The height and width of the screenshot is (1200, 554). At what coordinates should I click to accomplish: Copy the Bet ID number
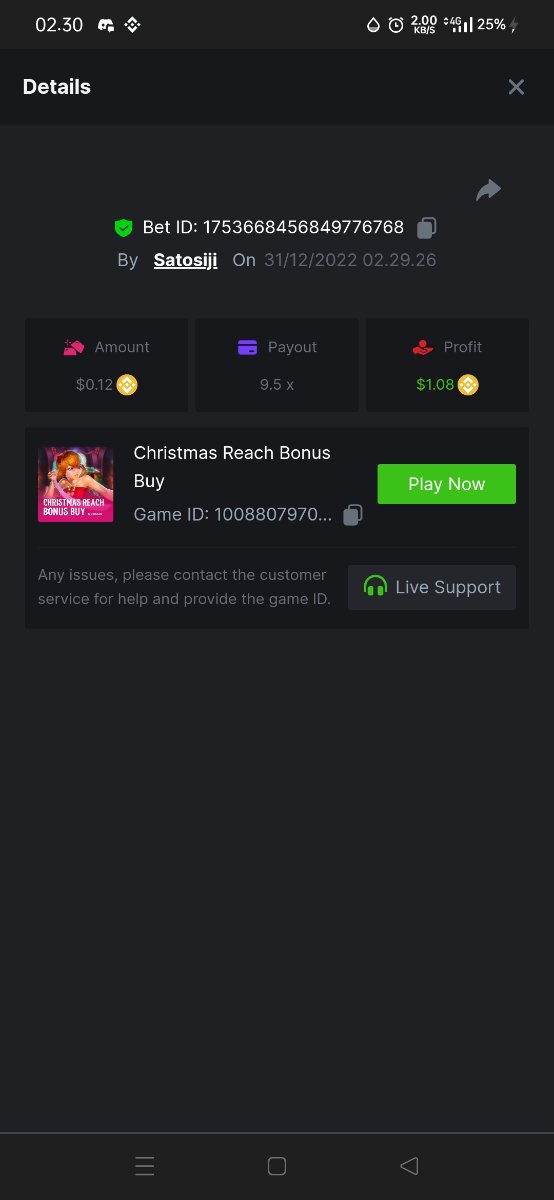426,228
